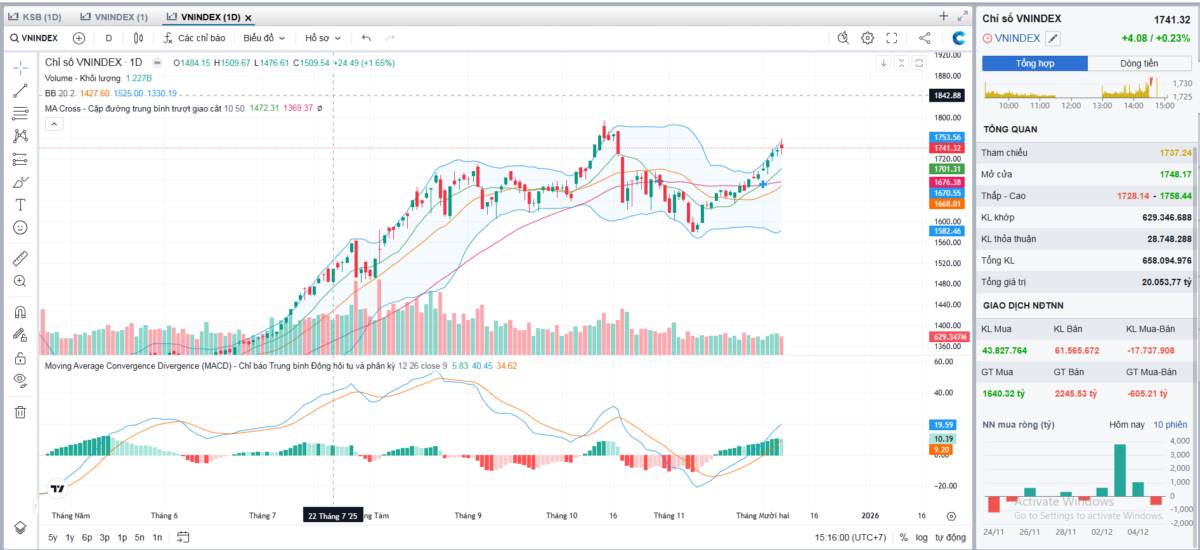This screenshot has width=1200, height=550.
Task: Click the time axis settings gear icon
Action: click(951, 516)
